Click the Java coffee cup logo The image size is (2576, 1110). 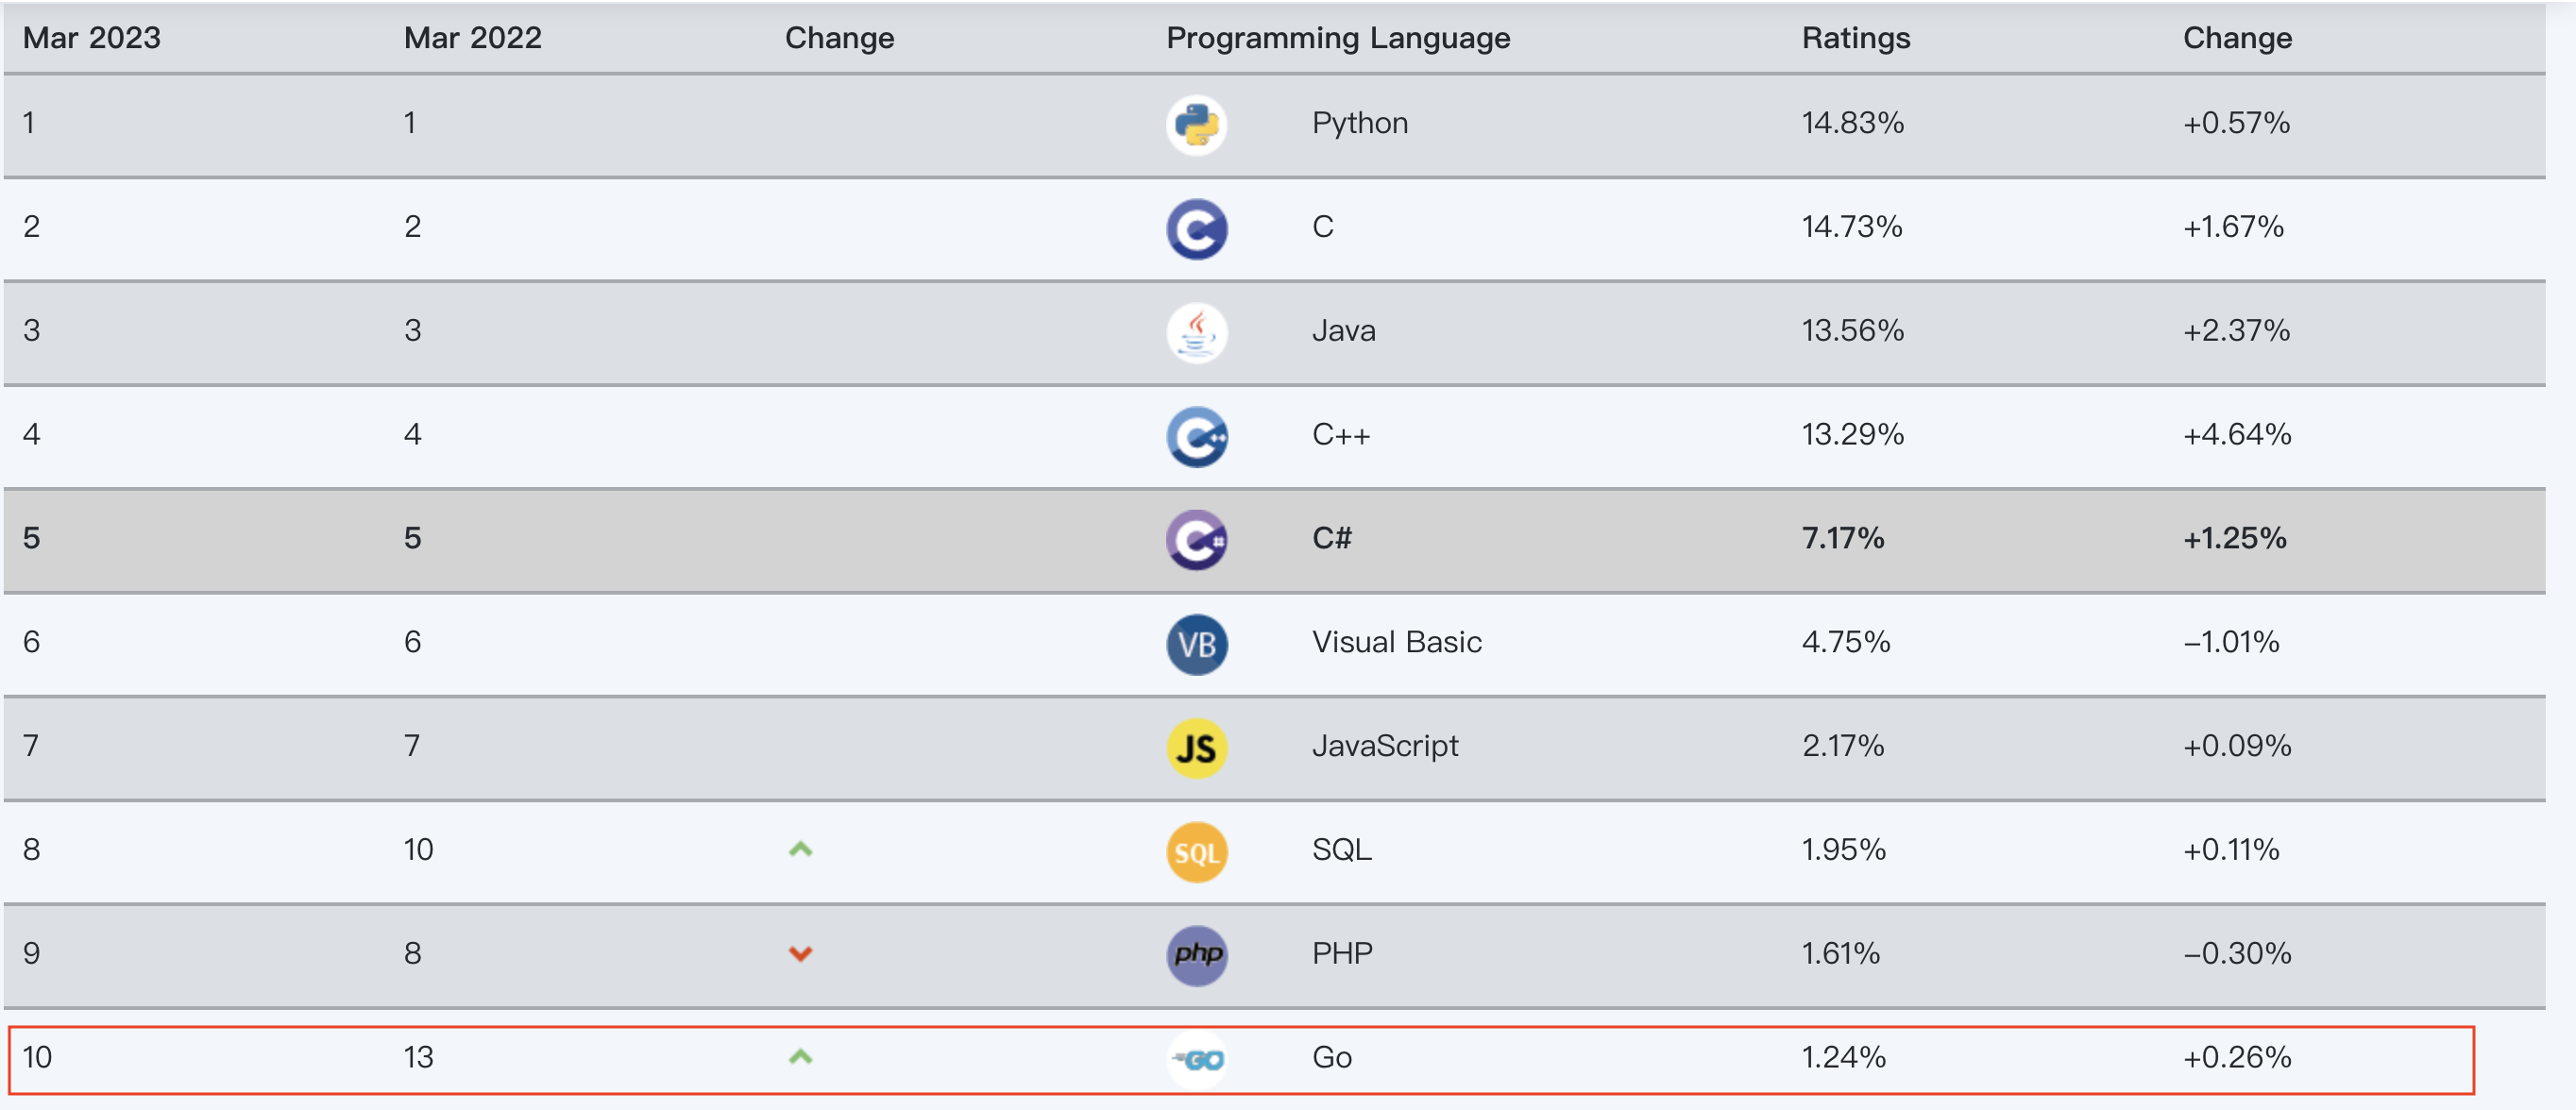[1196, 333]
